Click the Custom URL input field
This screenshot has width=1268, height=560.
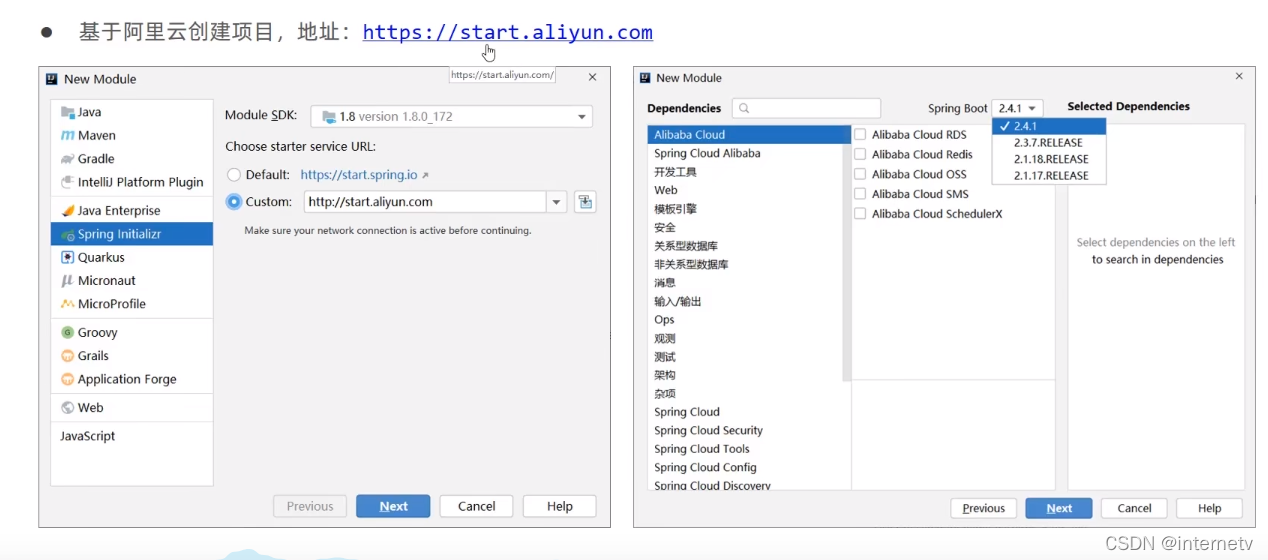pyautogui.click(x=425, y=202)
